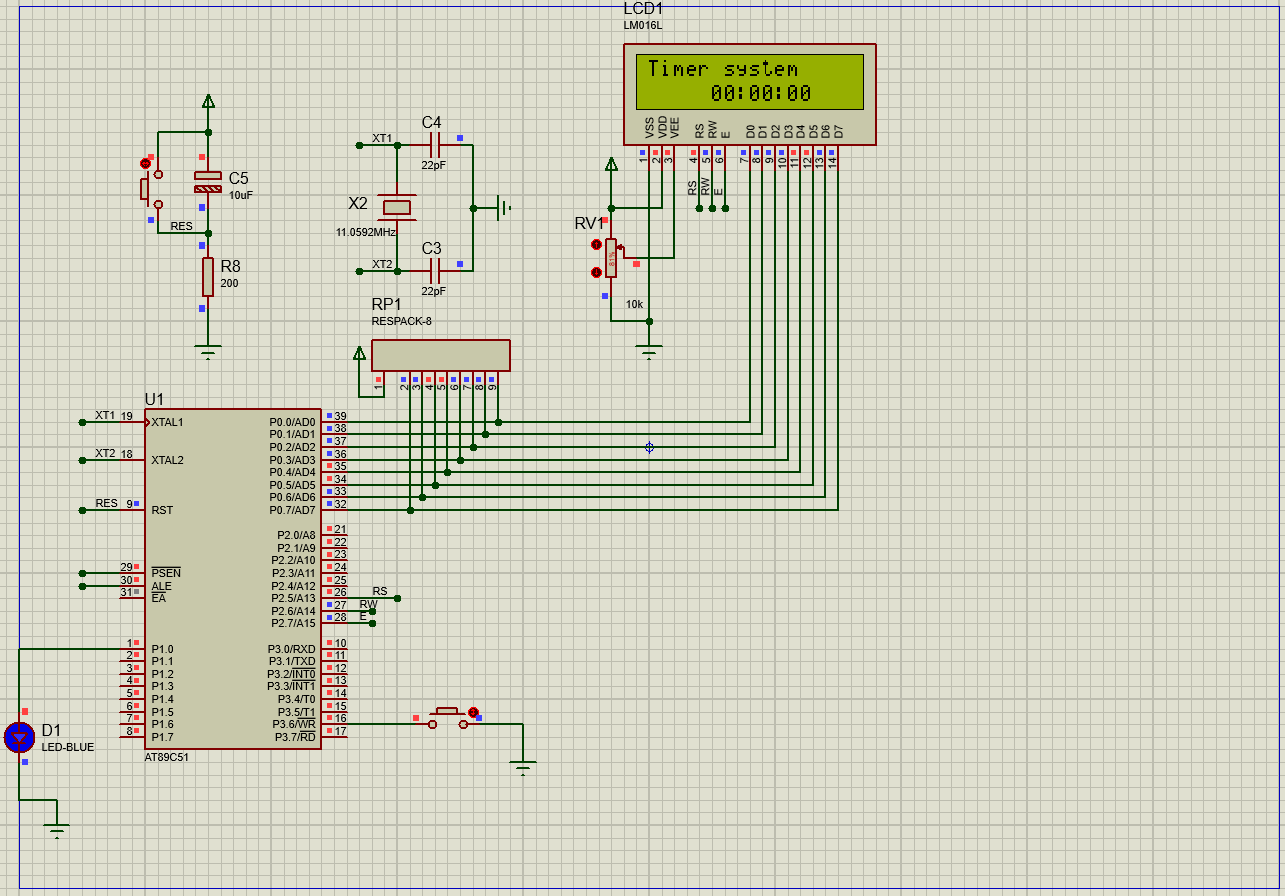Click the P2.7/A15 pin label on U1
The image size is (1285, 896).
point(294,623)
